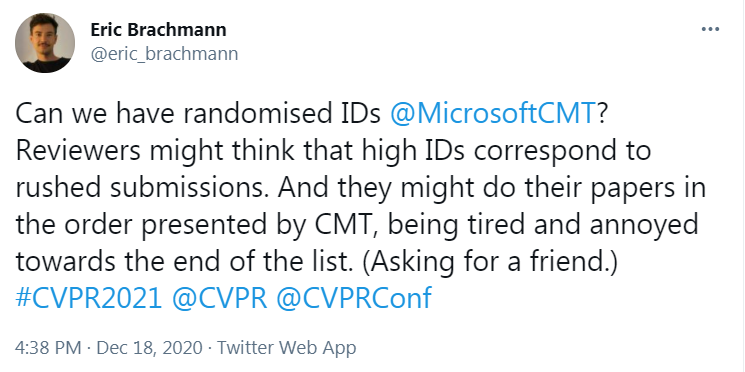Click the 4:38 PM timestamp

coord(48,348)
